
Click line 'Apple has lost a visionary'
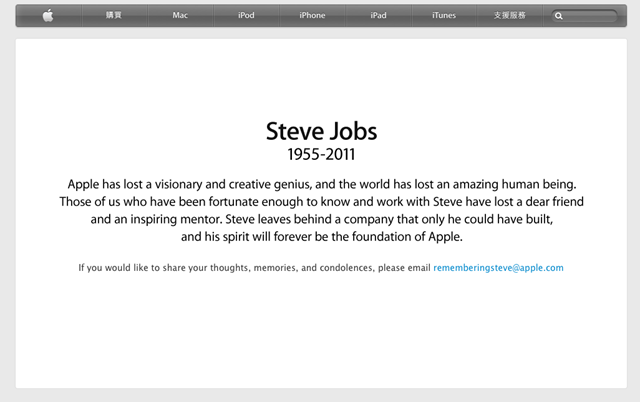click(x=322, y=184)
